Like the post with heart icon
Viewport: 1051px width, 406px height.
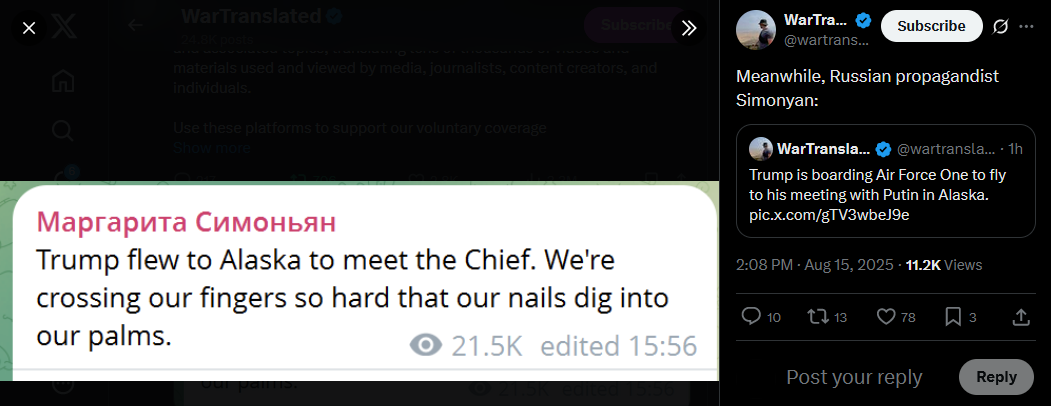886,316
